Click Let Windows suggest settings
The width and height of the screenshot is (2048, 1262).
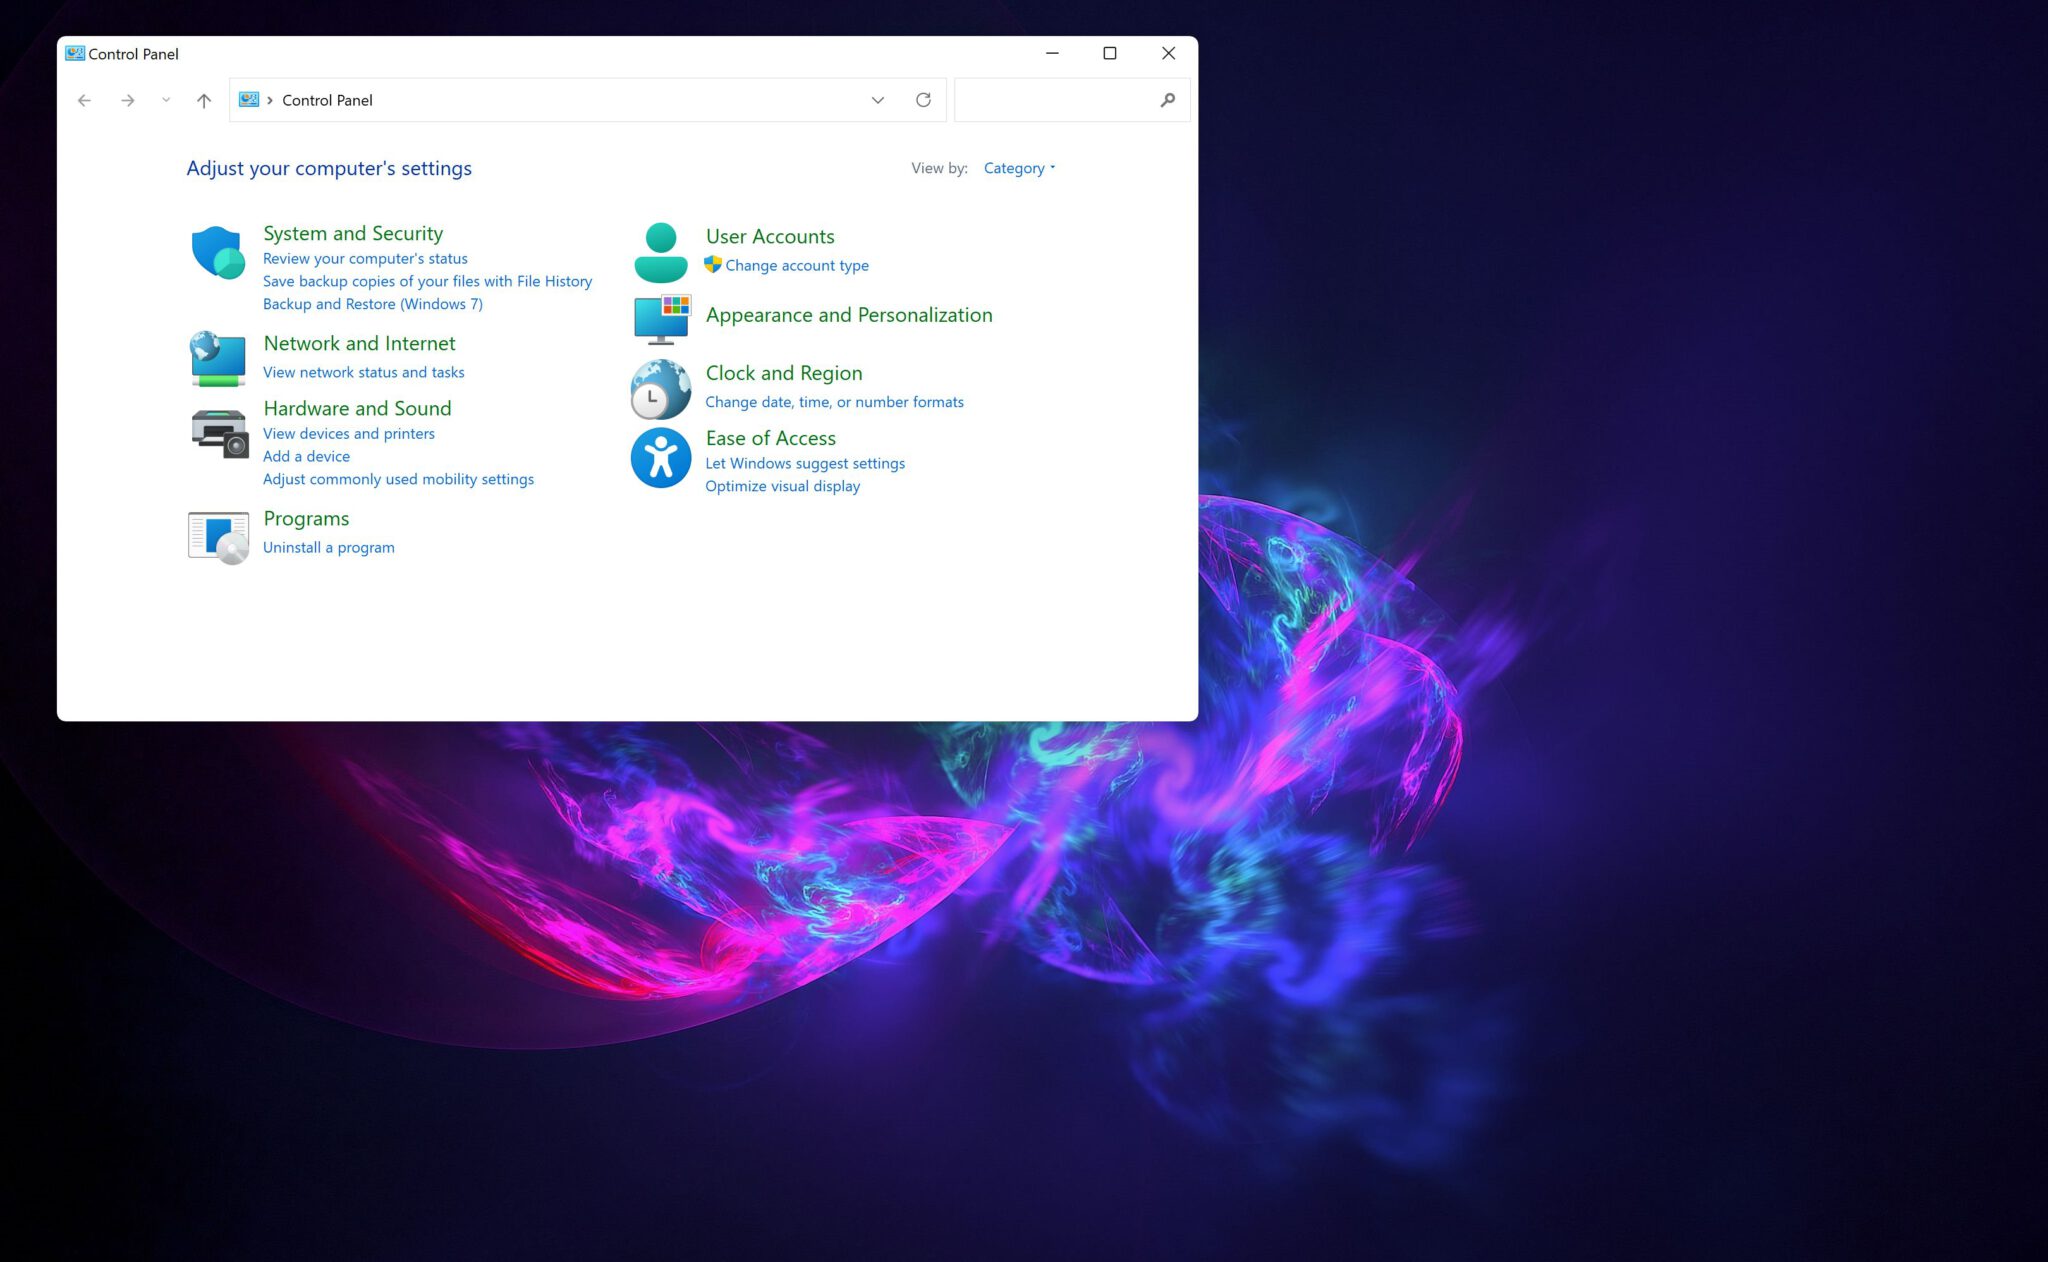pyautogui.click(x=805, y=464)
